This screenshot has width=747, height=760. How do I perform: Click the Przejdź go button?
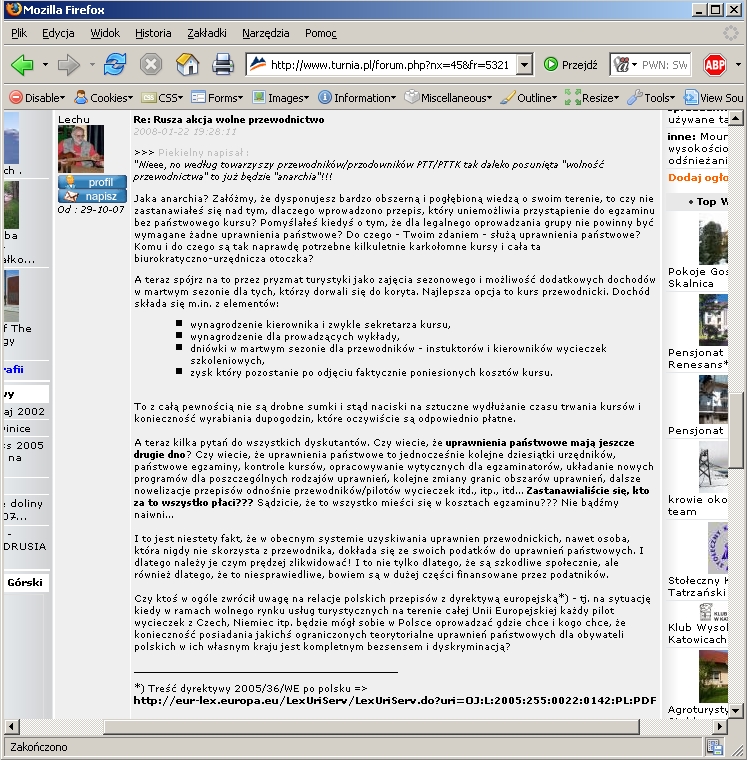tap(571, 64)
